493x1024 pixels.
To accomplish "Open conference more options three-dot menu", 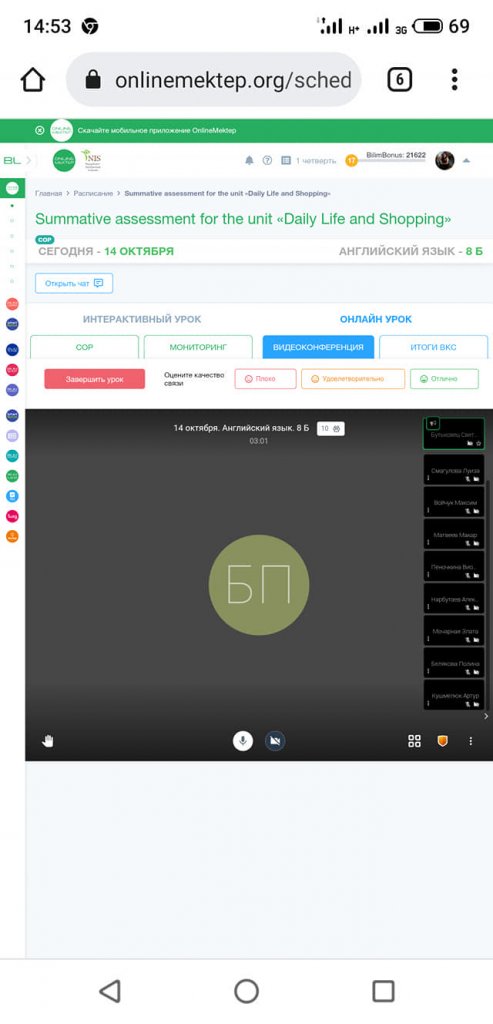I will (471, 741).
